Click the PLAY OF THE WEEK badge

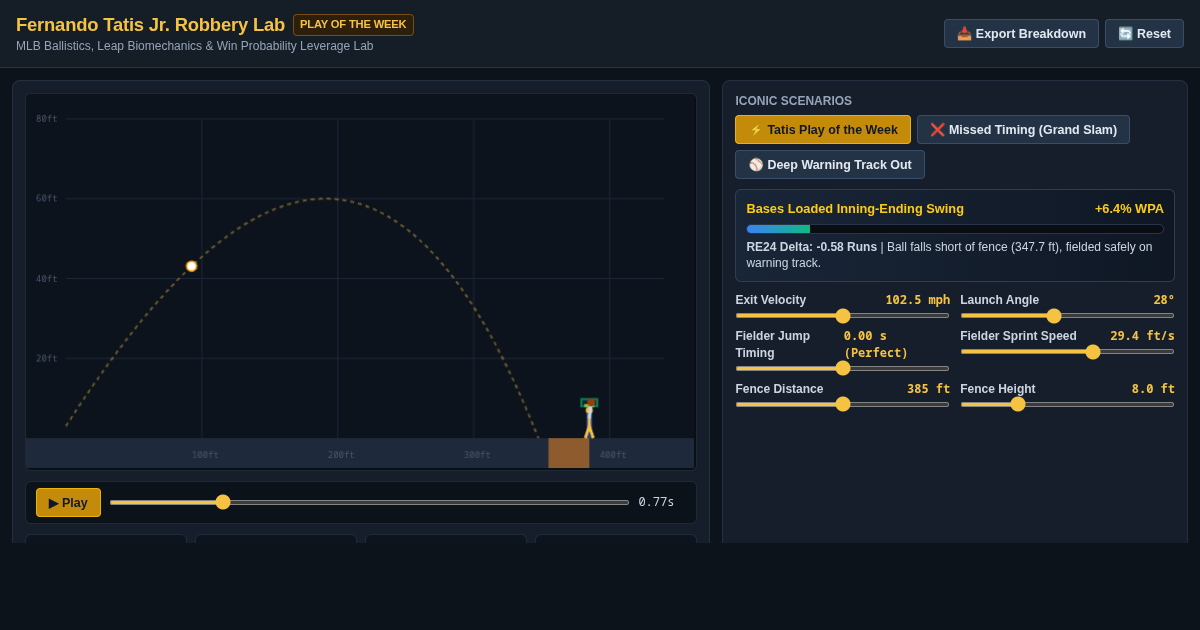353,24
